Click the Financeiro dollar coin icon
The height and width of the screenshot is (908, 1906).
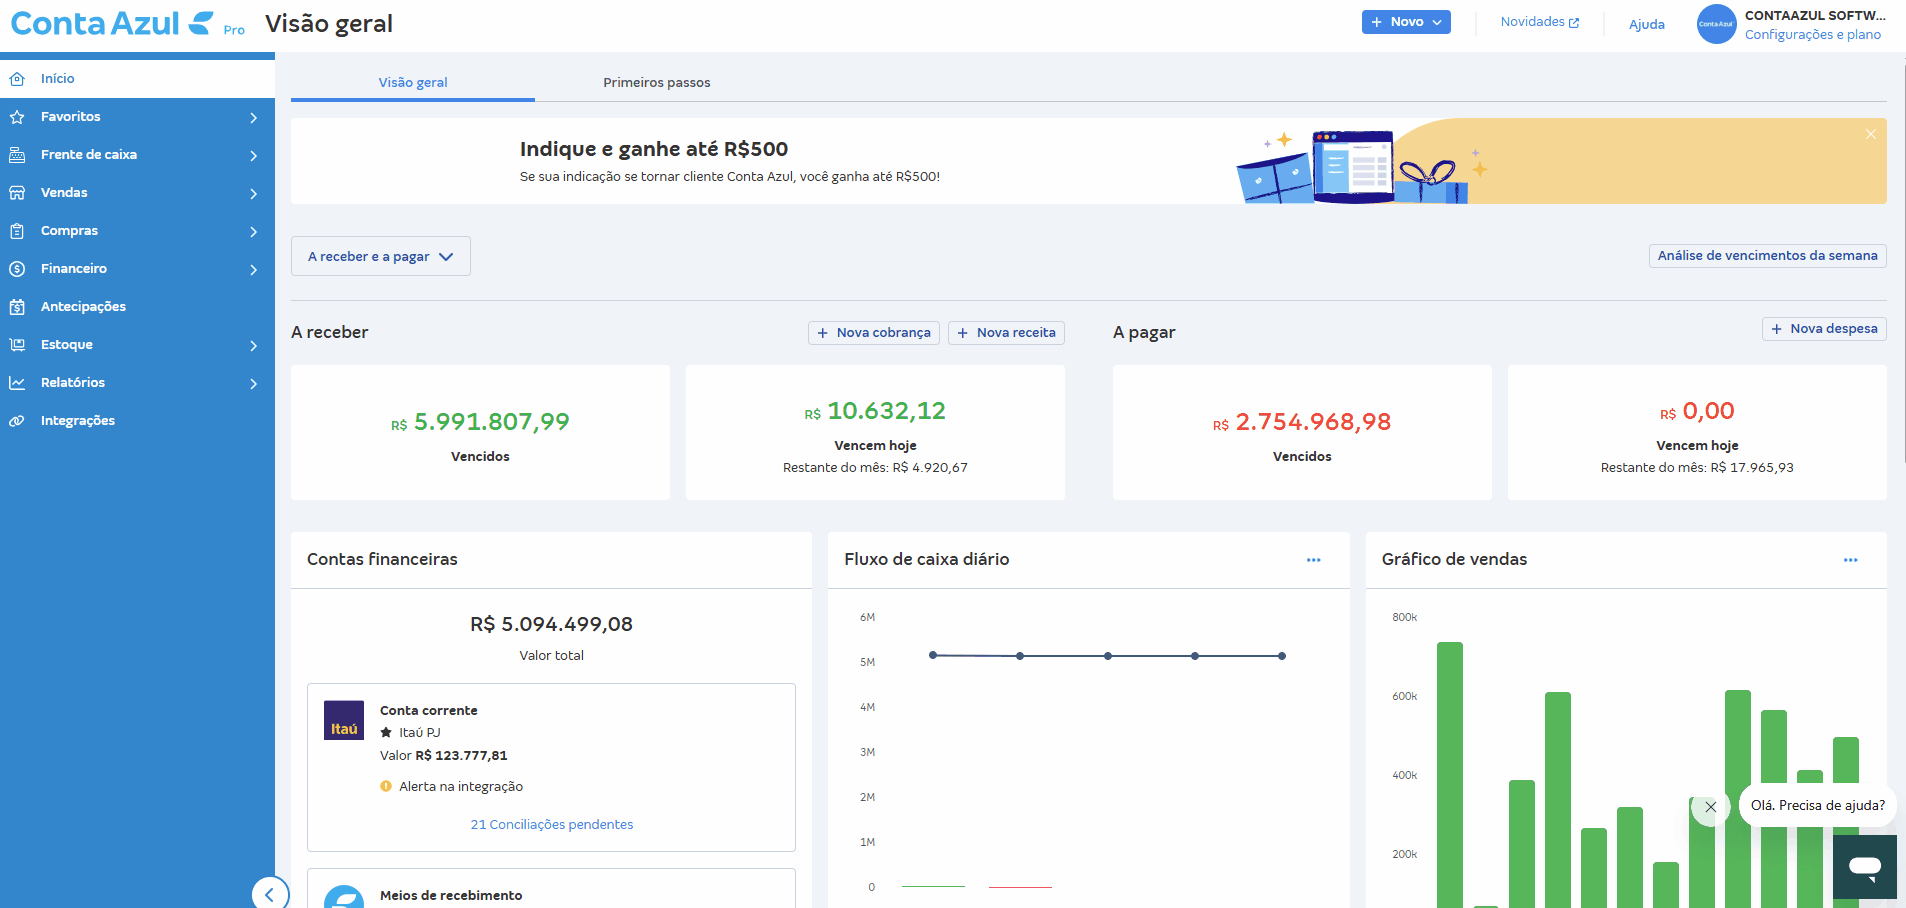(x=17, y=269)
